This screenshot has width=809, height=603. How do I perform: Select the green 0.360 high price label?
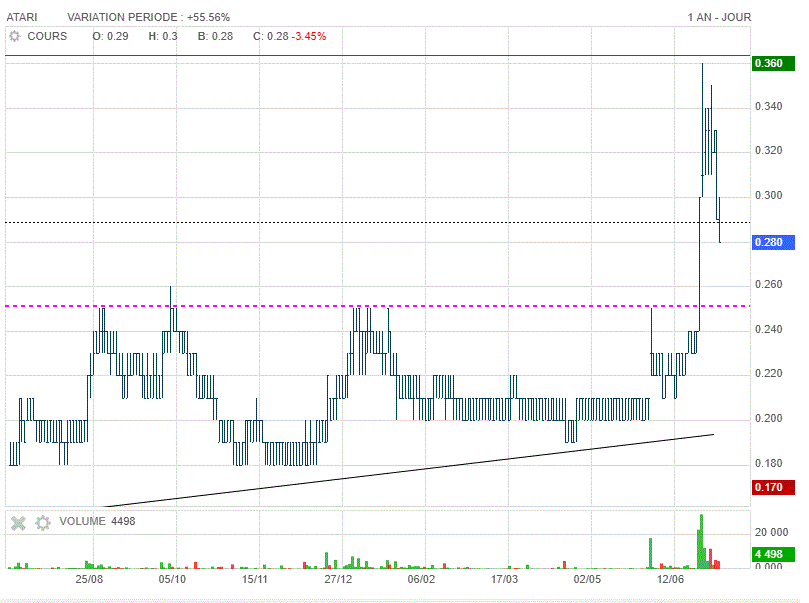pos(773,63)
